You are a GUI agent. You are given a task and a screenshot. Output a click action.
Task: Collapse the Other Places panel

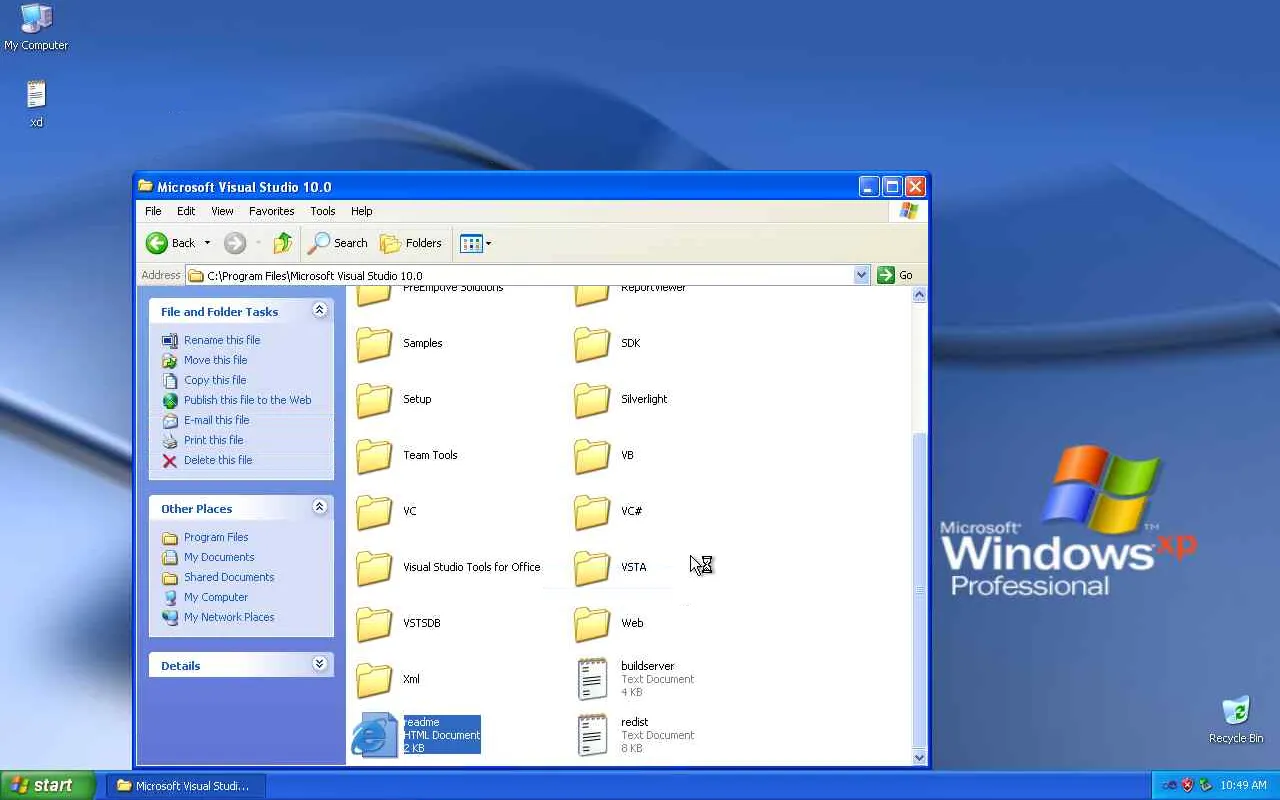point(320,507)
